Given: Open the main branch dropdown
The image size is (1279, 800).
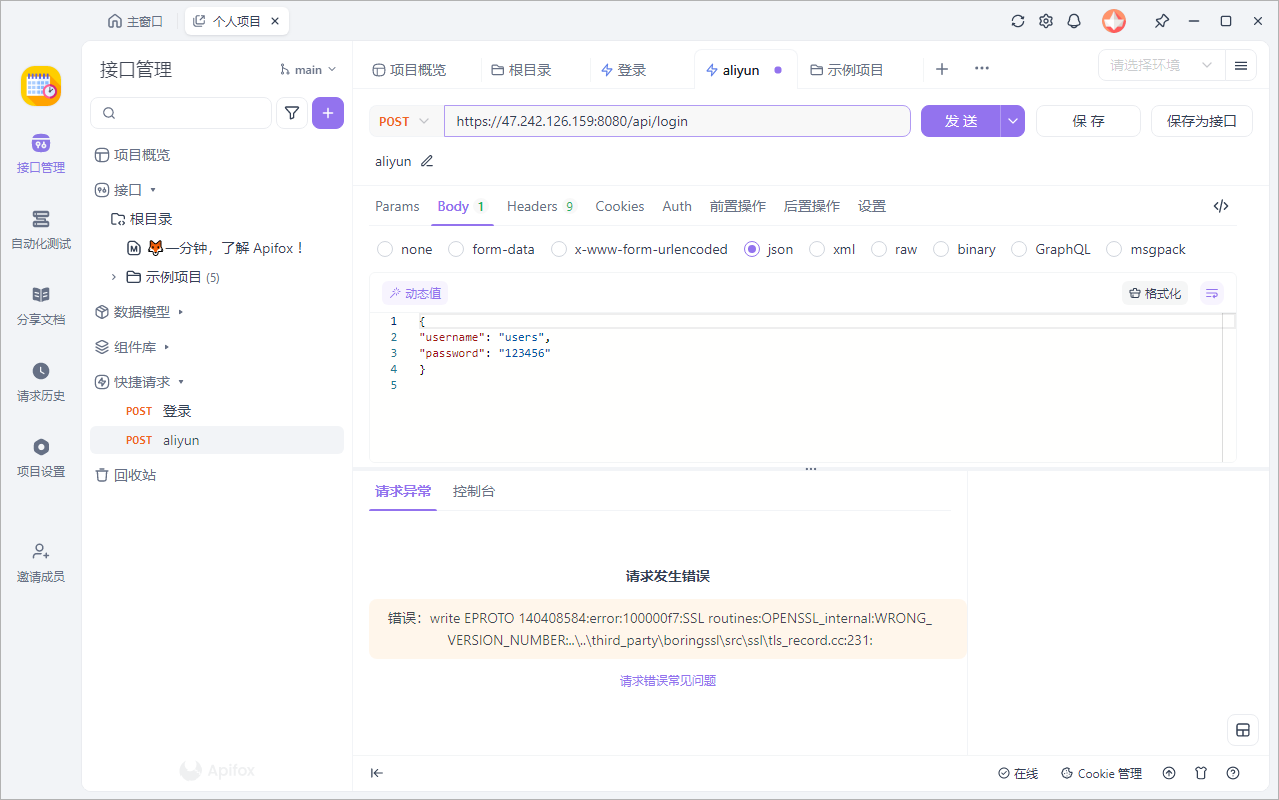Looking at the screenshot, I should [x=308, y=70].
